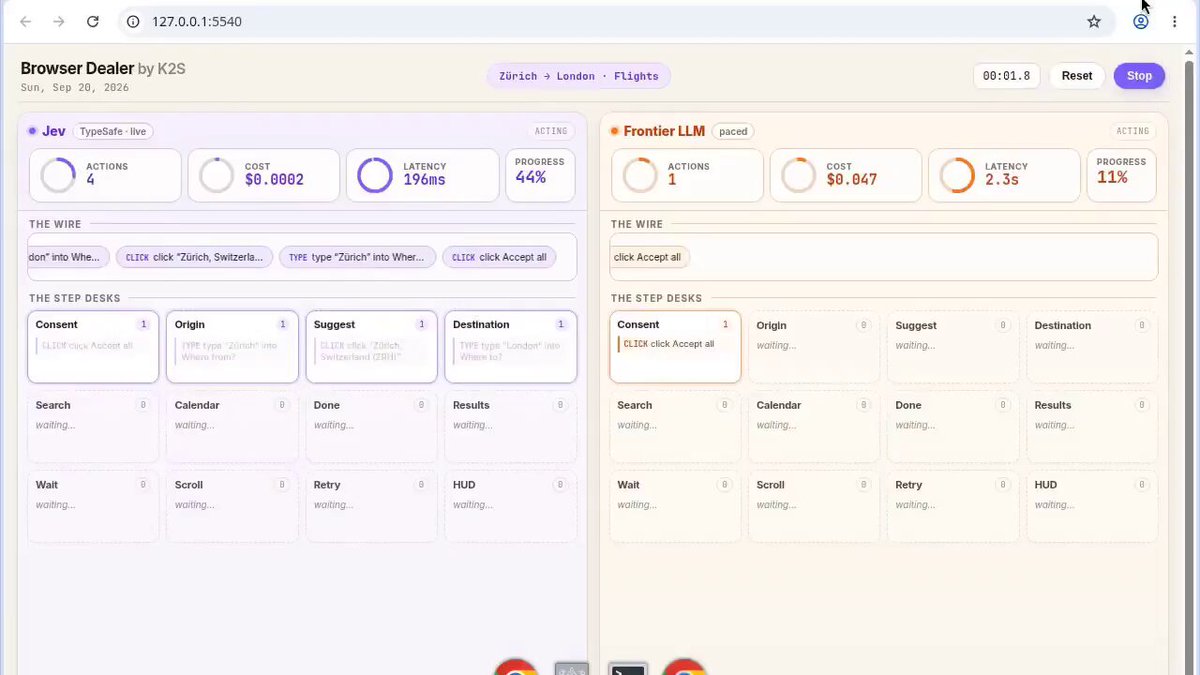The height and width of the screenshot is (675, 1200).
Task: Click the 00:01.8 timer readout
Action: (x=1007, y=76)
